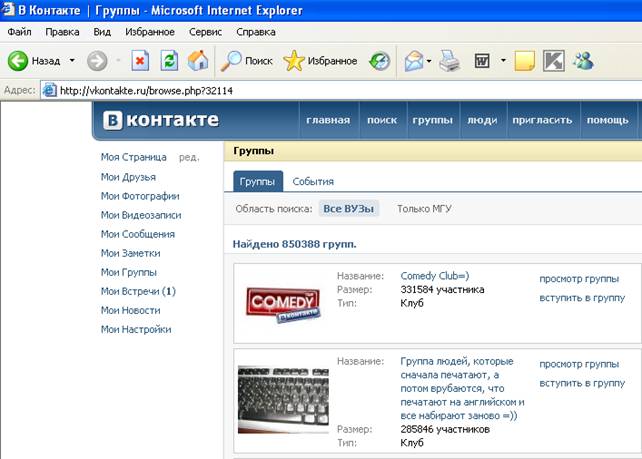Expand the Word edit button dropdown arrow
Image resolution: width=642 pixels, height=459 pixels.
pos(499,61)
